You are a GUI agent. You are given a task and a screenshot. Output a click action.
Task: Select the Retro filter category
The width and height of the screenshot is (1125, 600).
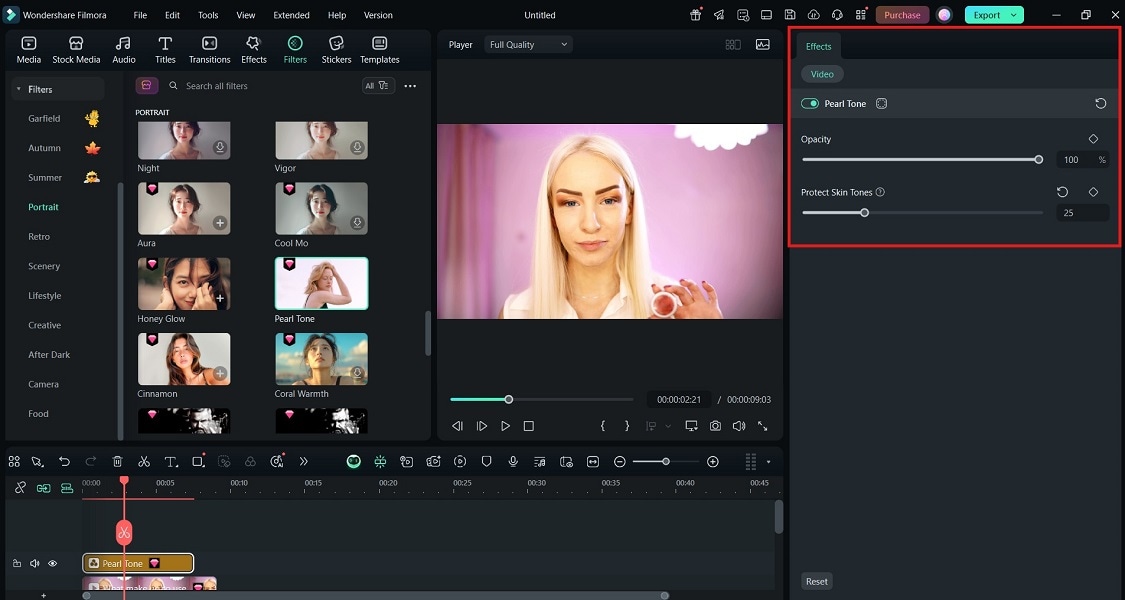point(39,236)
